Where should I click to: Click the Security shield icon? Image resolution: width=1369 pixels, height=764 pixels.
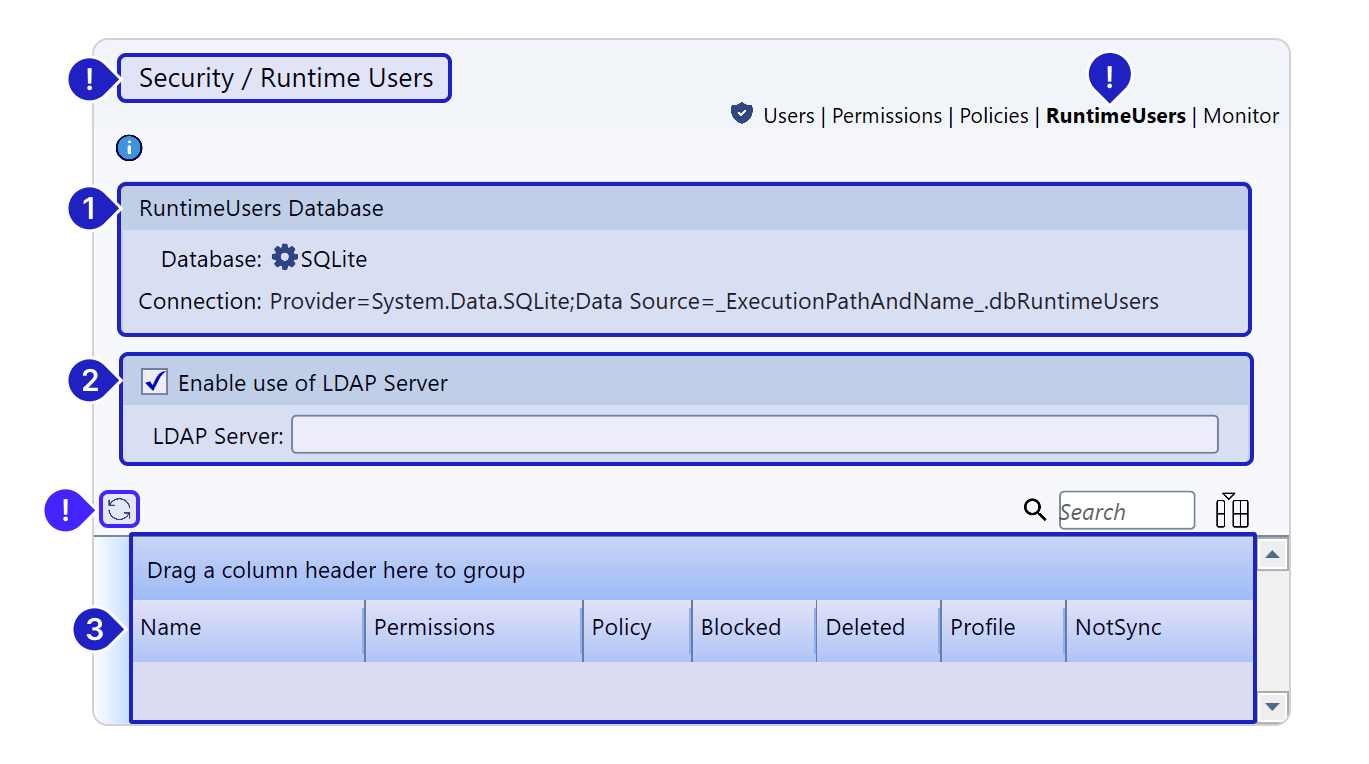click(x=741, y=114)
